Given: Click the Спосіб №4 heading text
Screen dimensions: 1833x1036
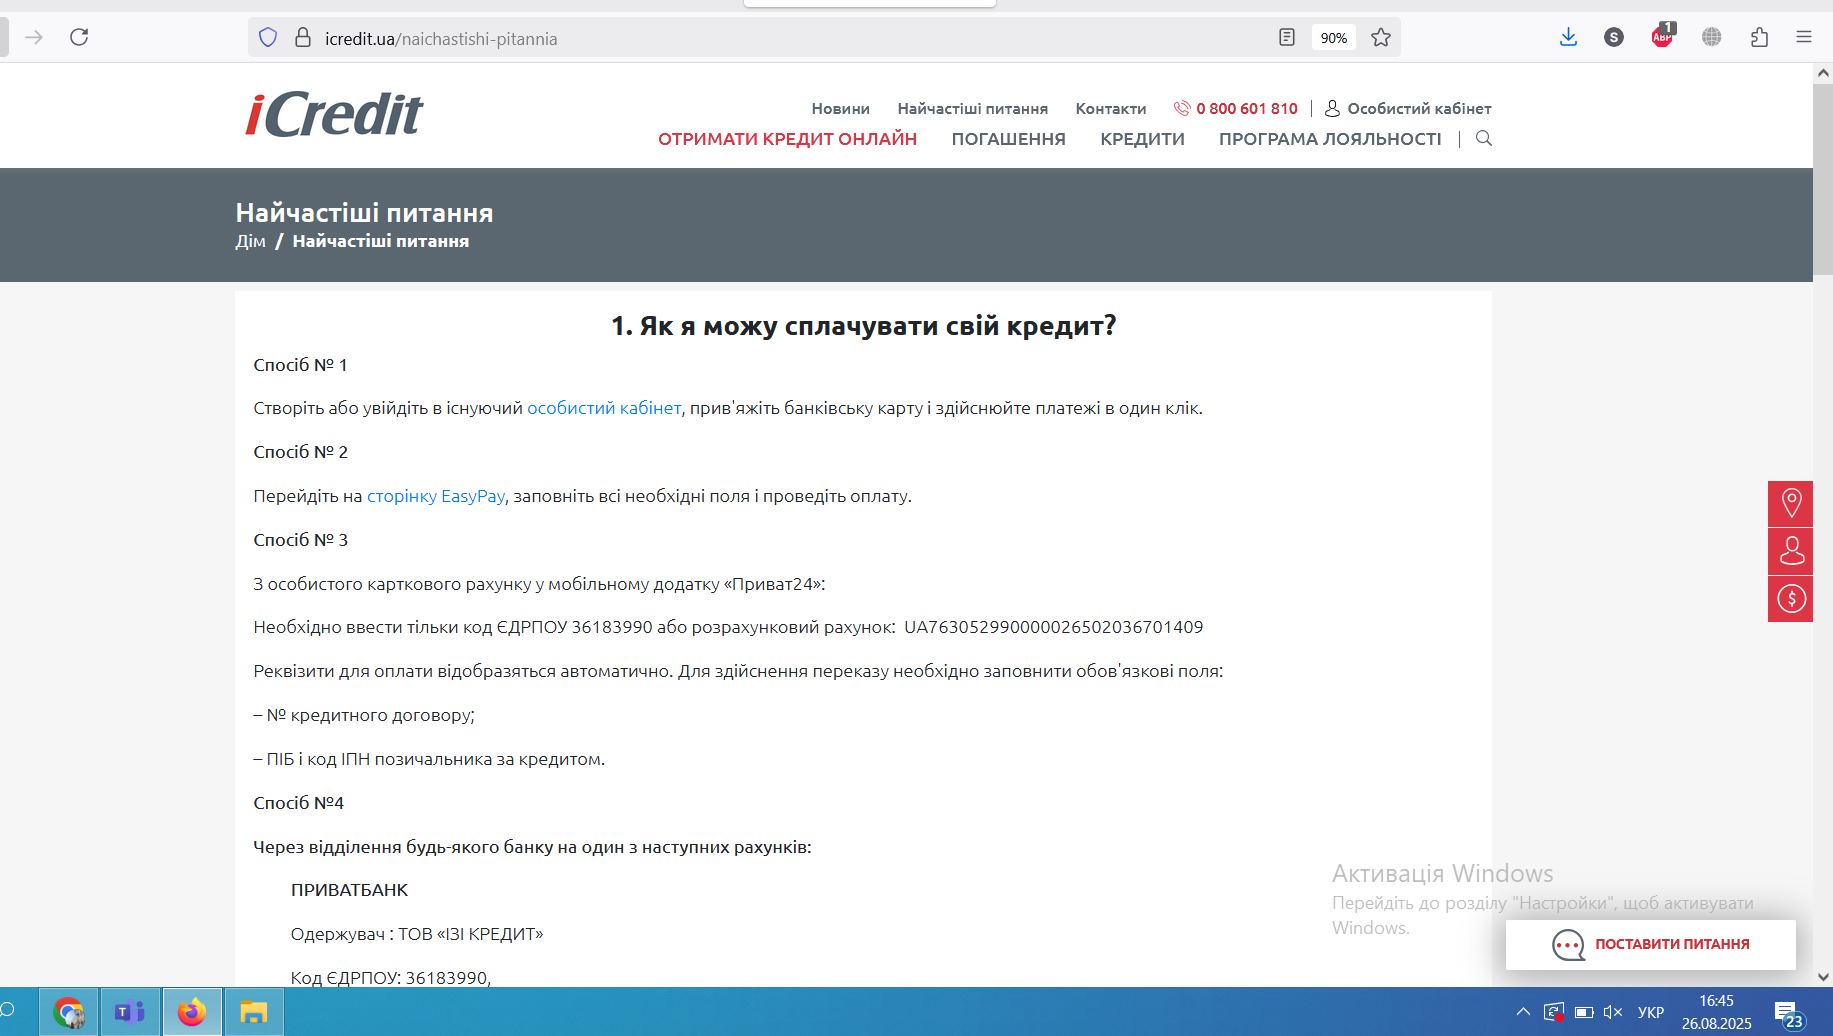Looking at the screenshot, I should point(298,803).
